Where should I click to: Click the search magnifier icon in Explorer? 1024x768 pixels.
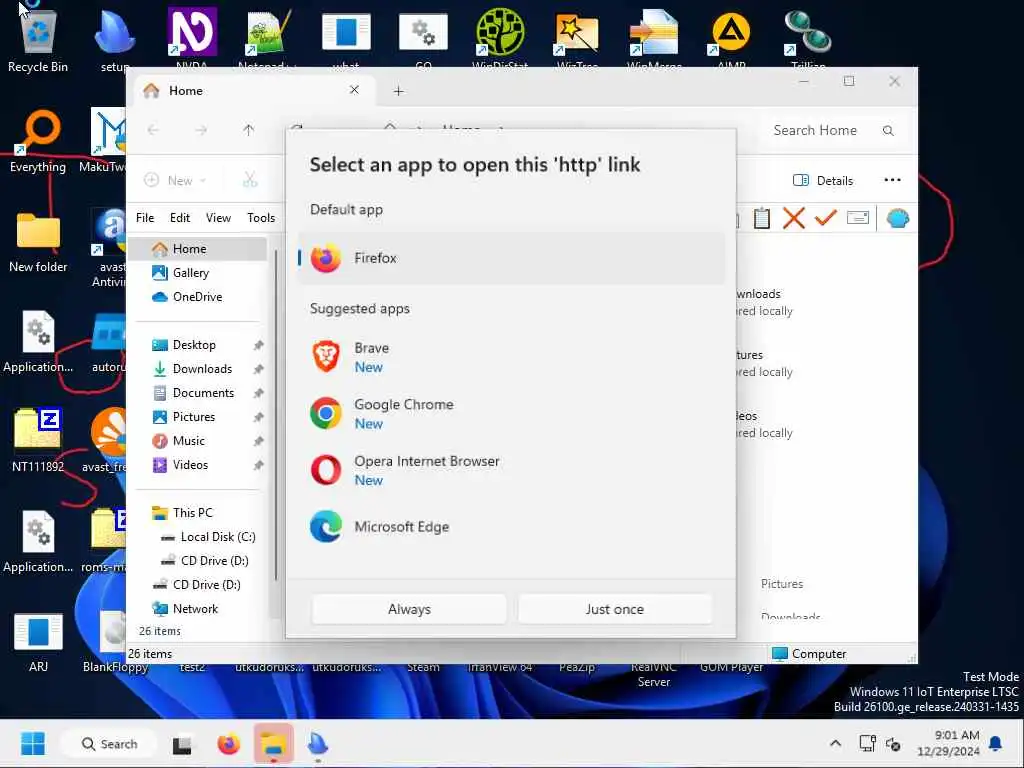[x=888, y=131]
